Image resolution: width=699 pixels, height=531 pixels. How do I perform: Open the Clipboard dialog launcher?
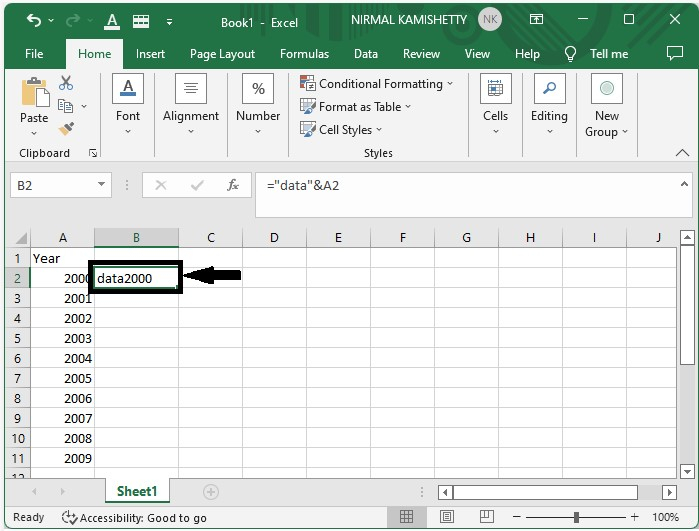point(93,153)
